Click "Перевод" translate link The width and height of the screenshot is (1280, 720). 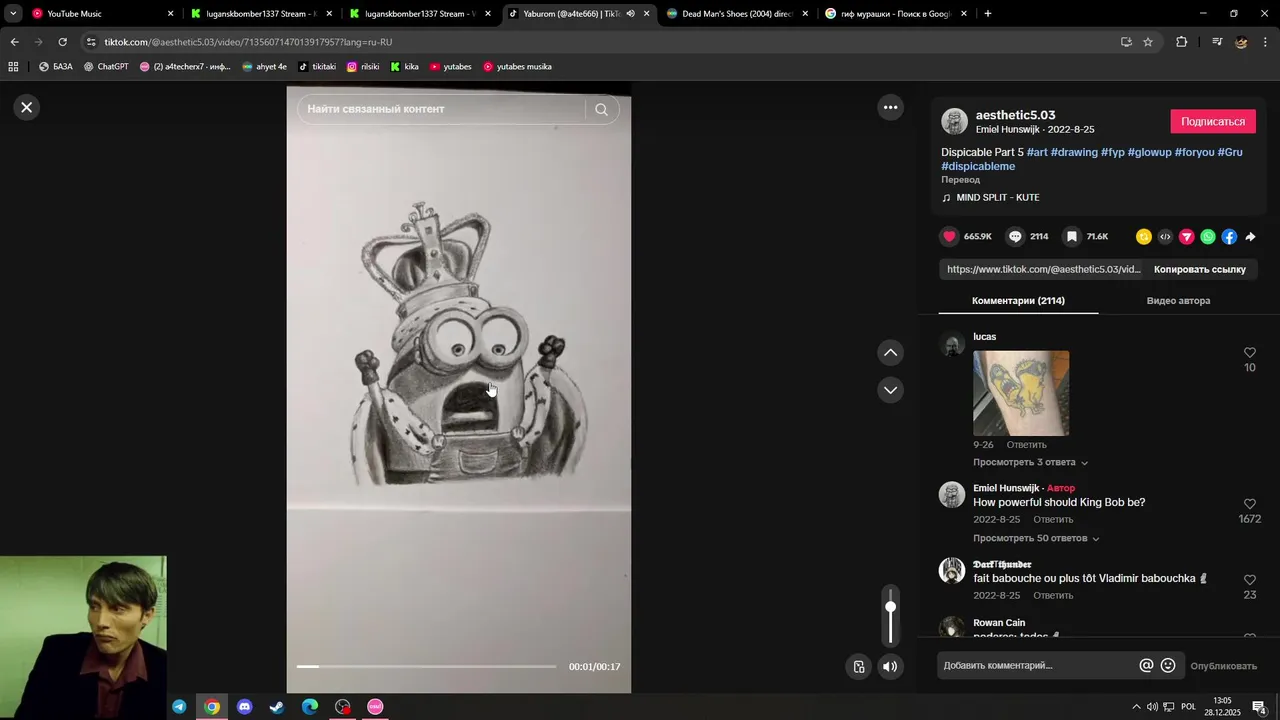click(960, 180)
